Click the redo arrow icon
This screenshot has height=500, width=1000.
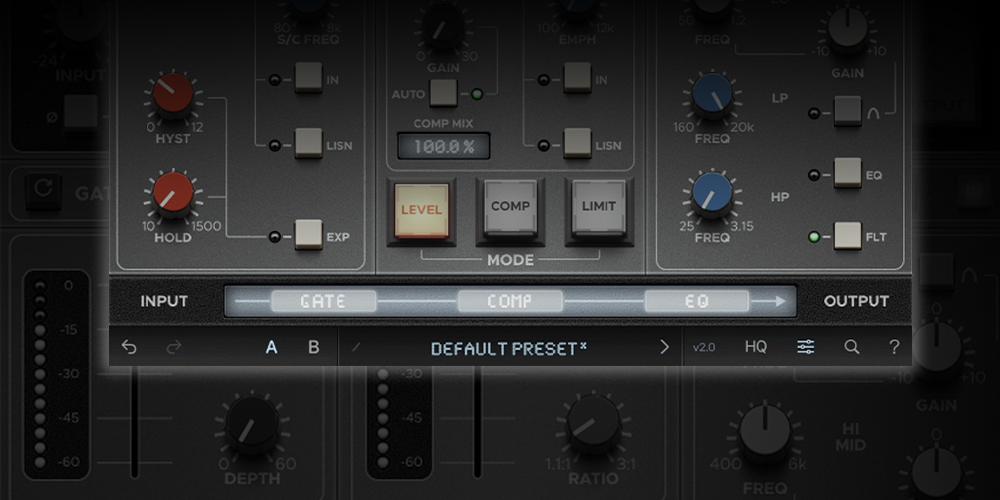coord(173,347)
